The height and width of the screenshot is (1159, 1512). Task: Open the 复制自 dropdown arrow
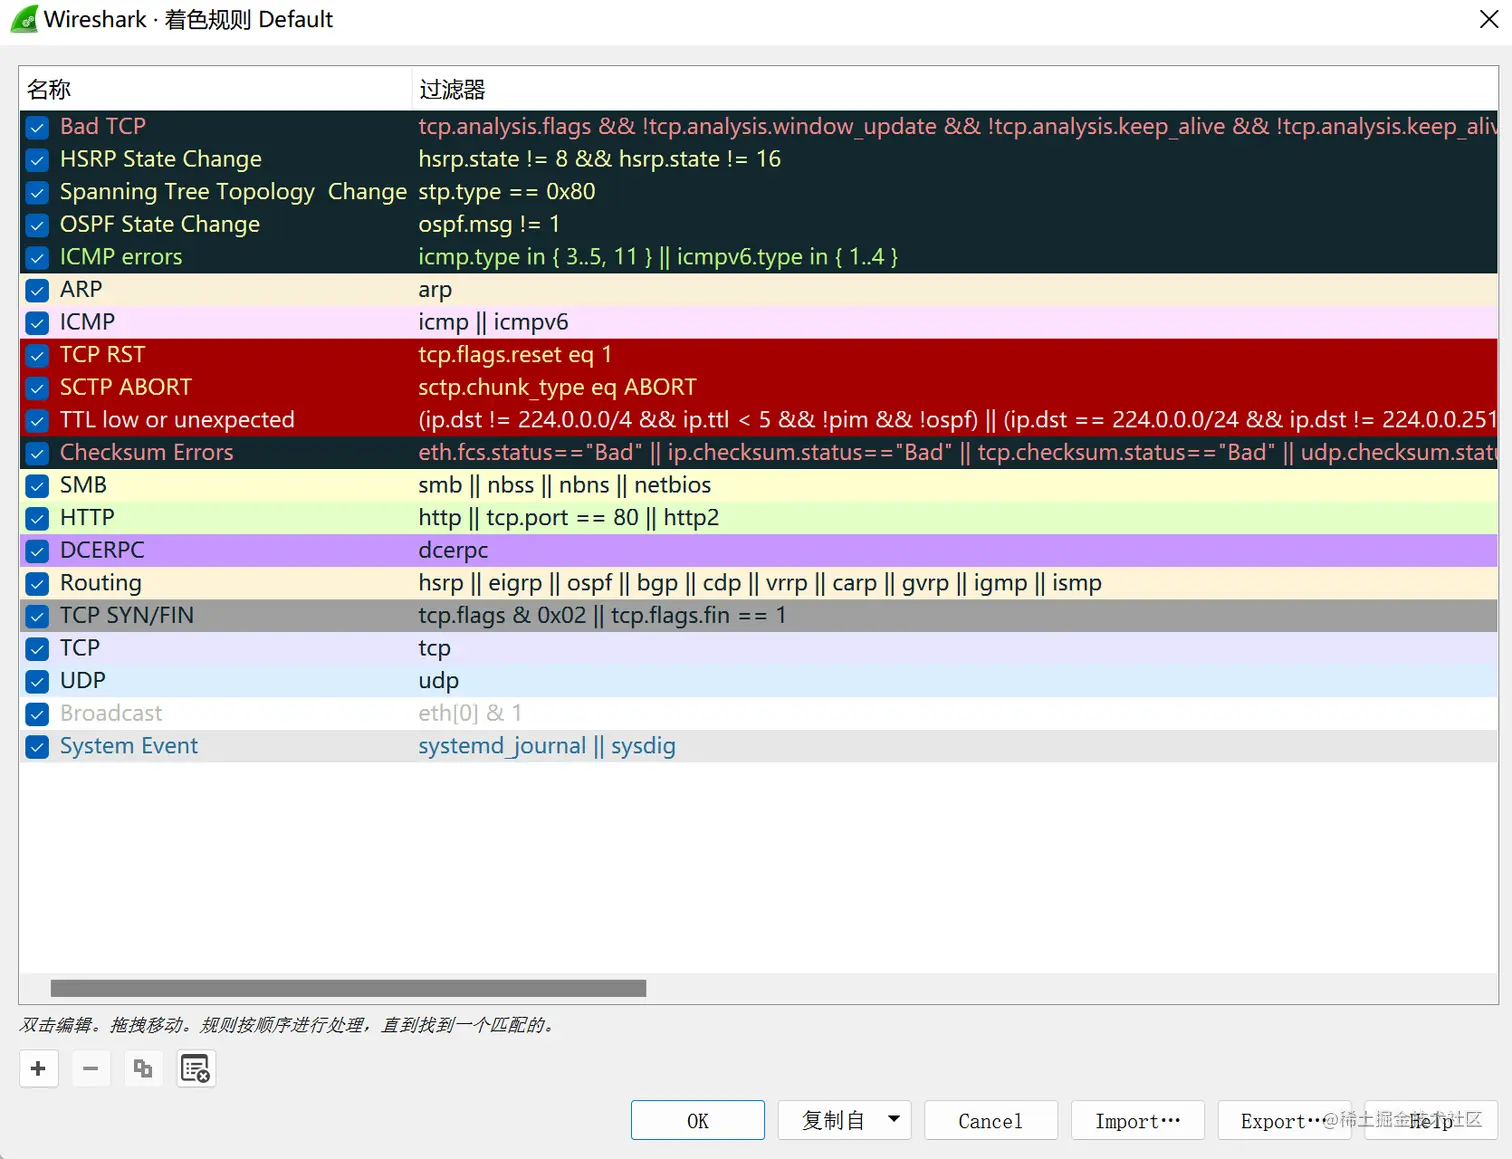tap(894, 1120)
